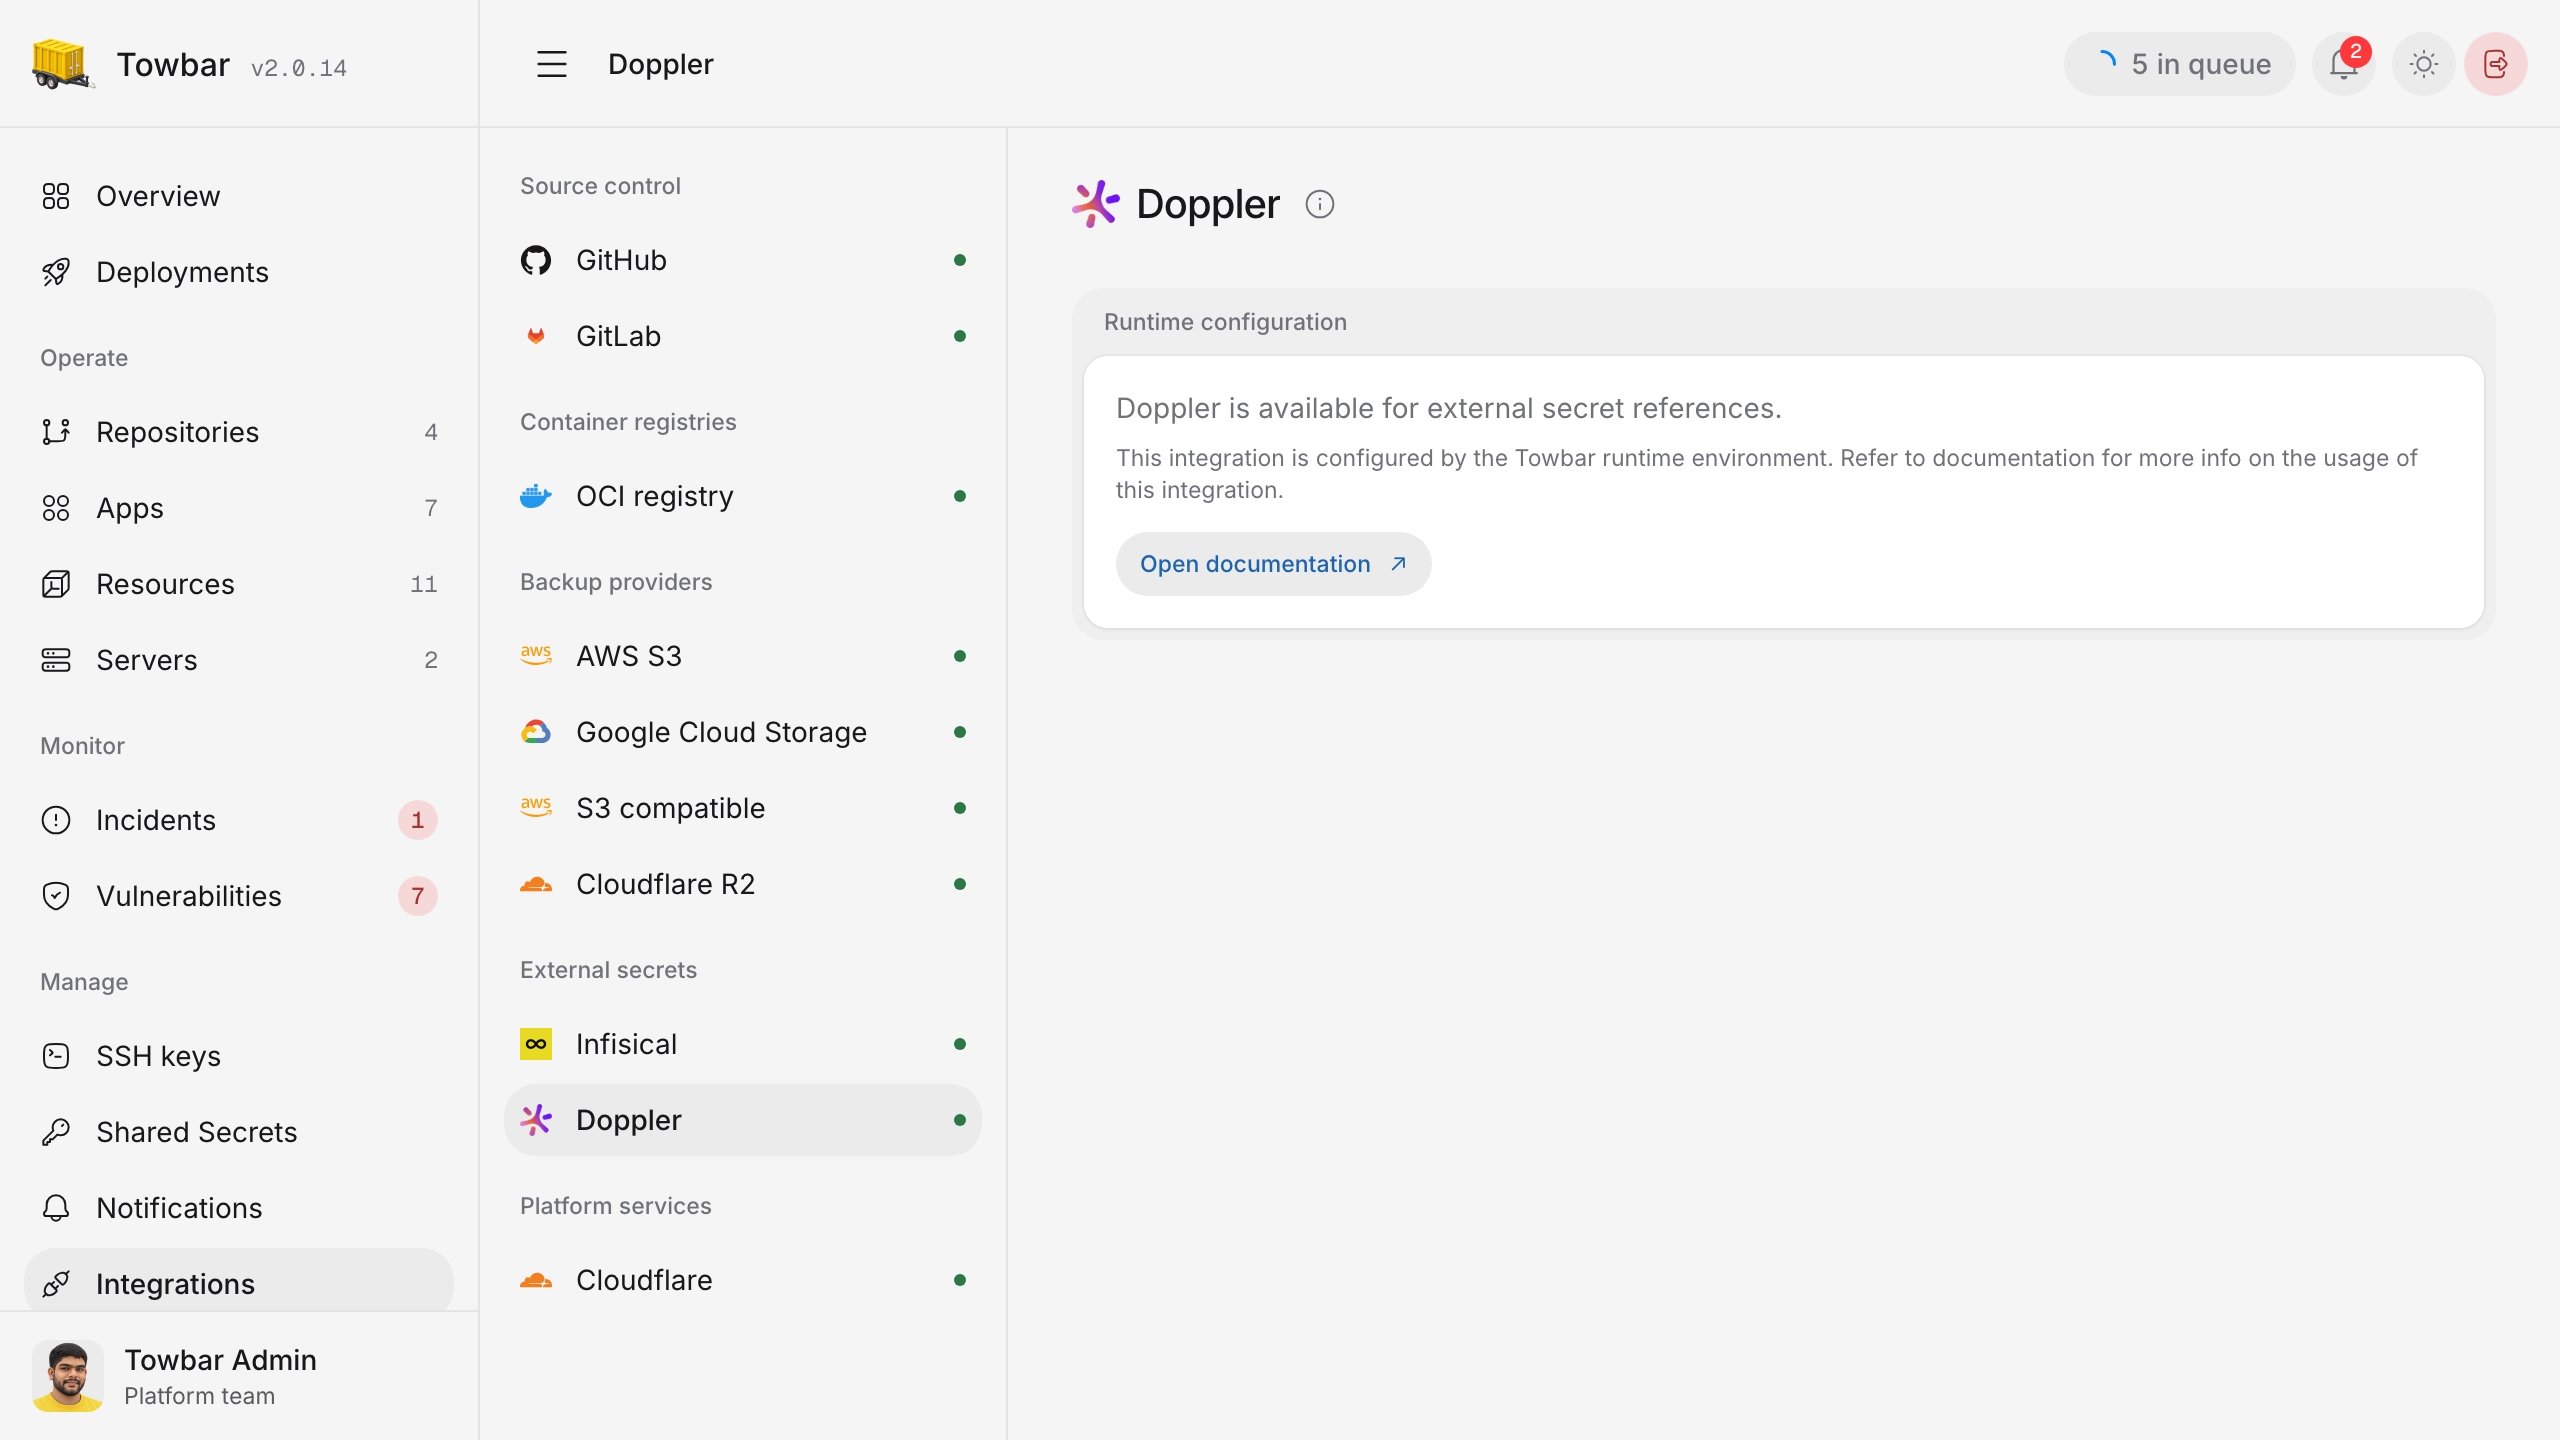This screenshot has width=2560, height=1440.
Task: Click the info icon beside Doppler heading
Action: [x=1320, y=204]
